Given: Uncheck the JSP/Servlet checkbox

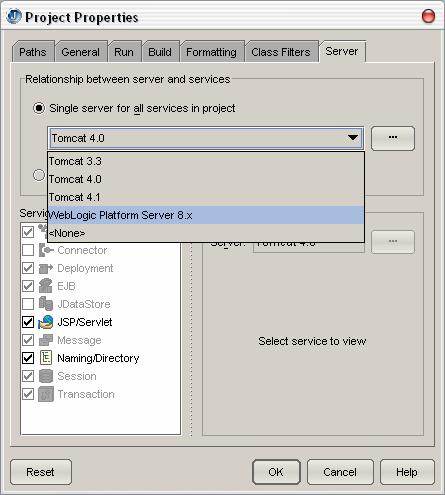Looking at the screenshot, I should [x=28, y=322].
